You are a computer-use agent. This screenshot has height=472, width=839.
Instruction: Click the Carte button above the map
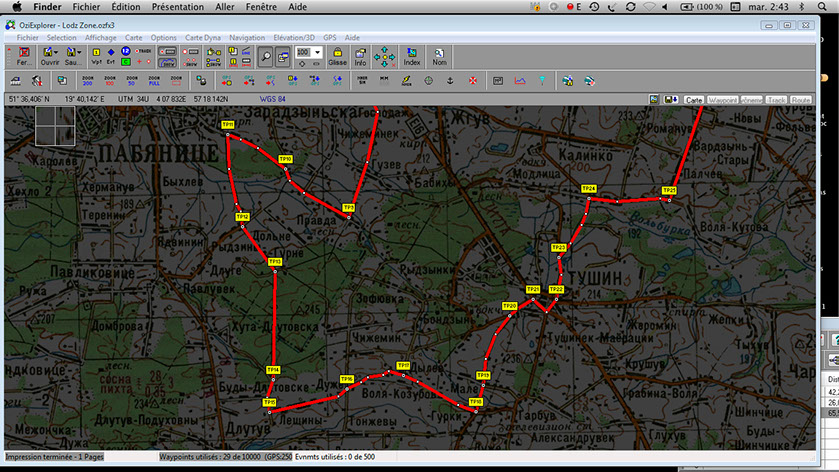point(694,100)
